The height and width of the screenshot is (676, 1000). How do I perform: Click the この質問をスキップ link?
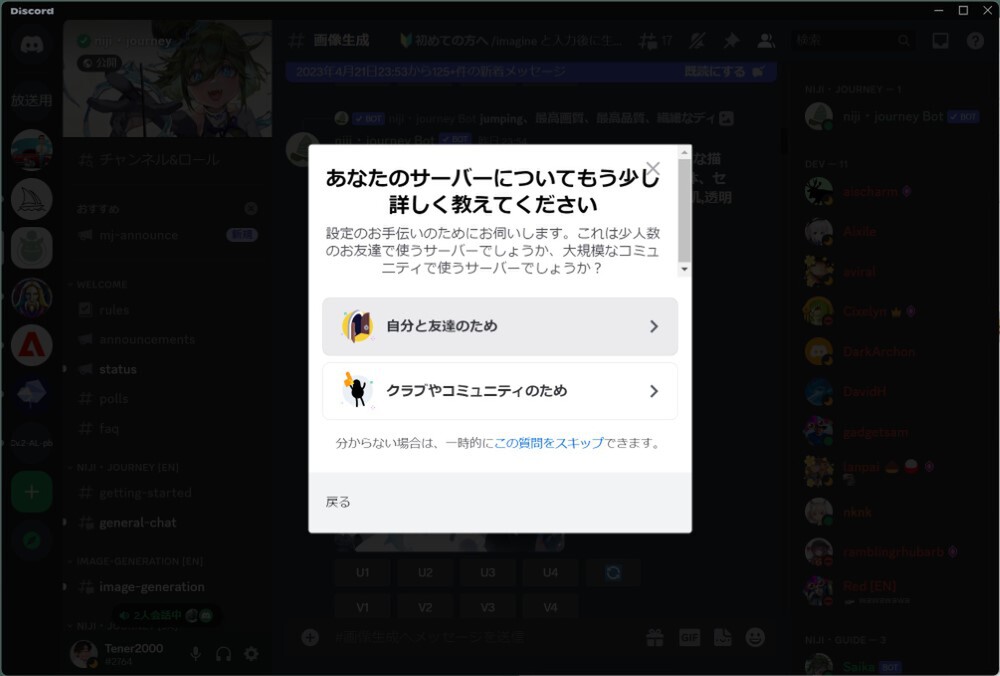click(x=549, y=443)
